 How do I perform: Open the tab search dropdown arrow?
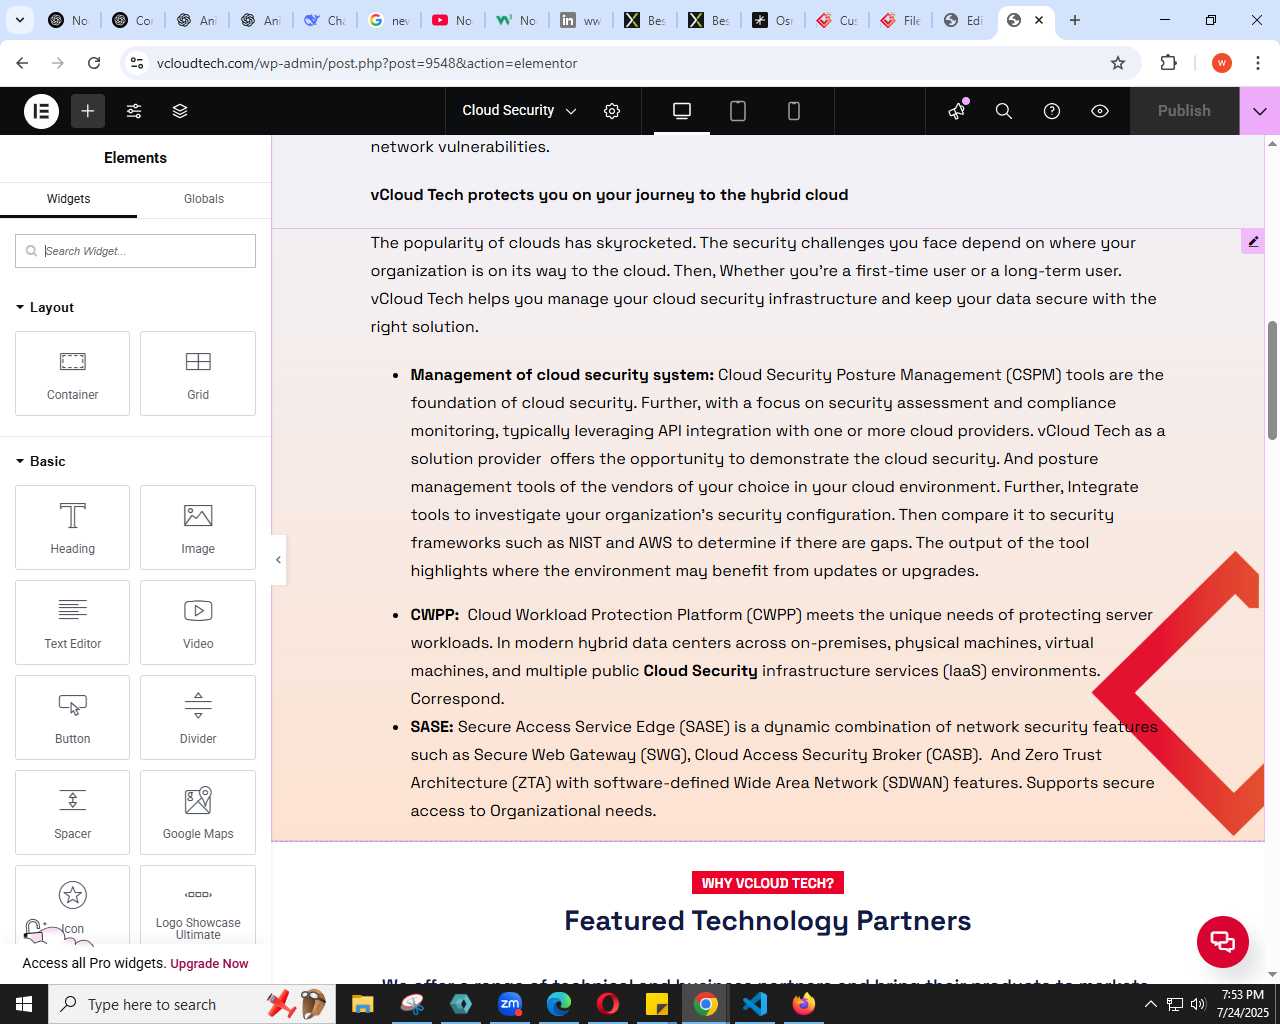point(19,20)
